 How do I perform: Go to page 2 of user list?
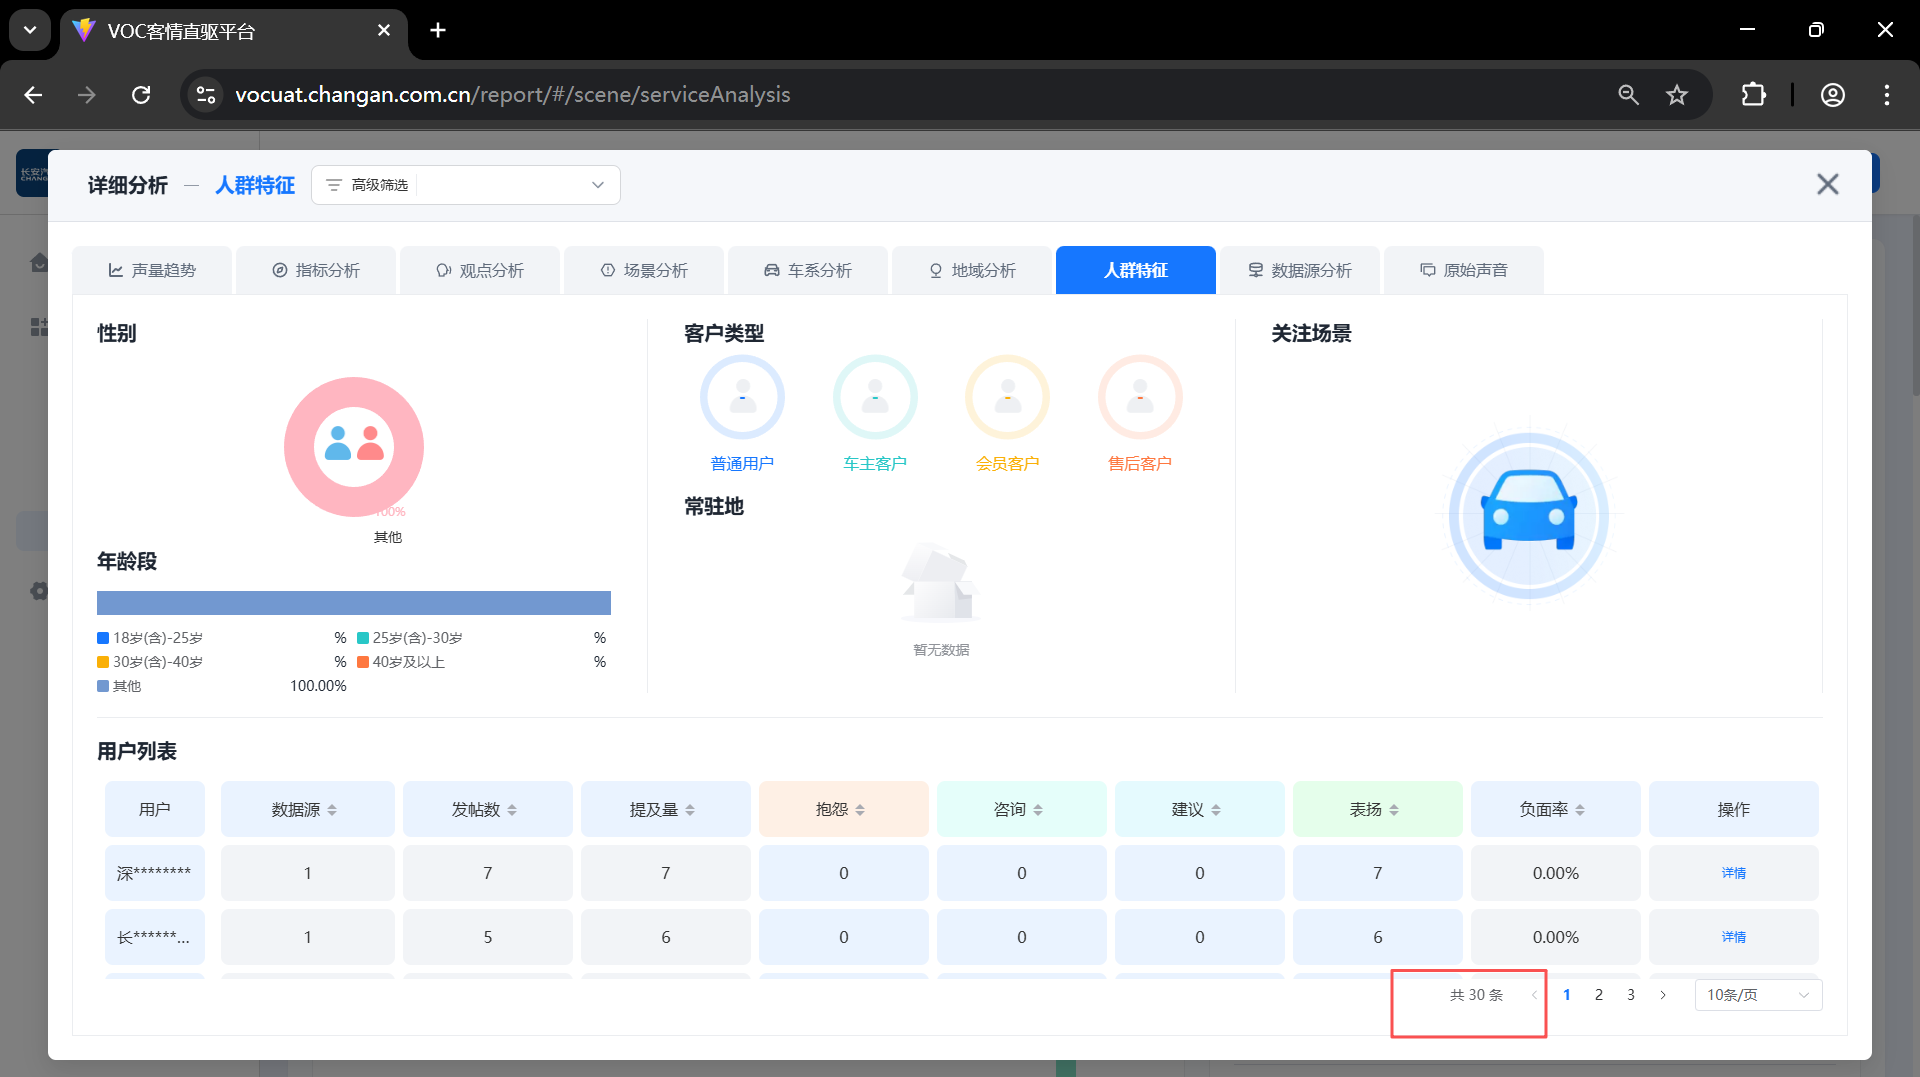[1599, 995]
